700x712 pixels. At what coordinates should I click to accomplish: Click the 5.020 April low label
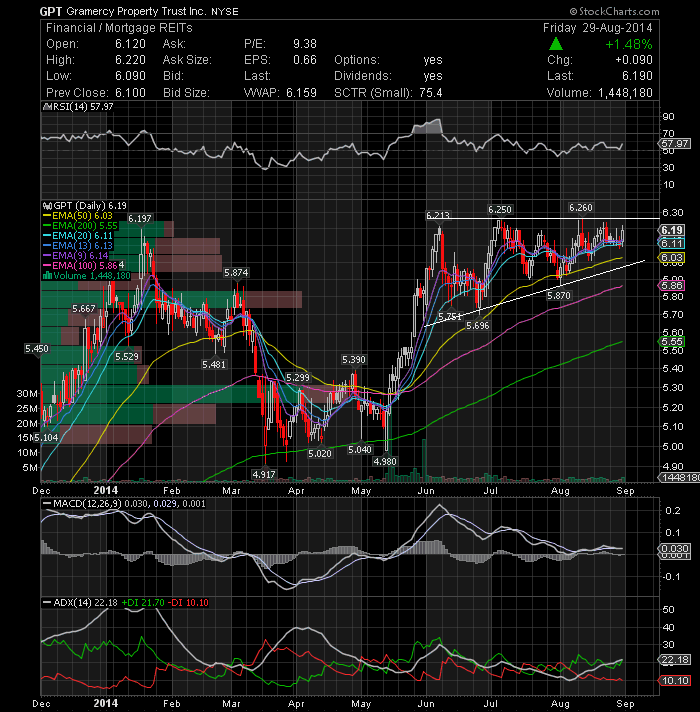[x=320, y=453]
